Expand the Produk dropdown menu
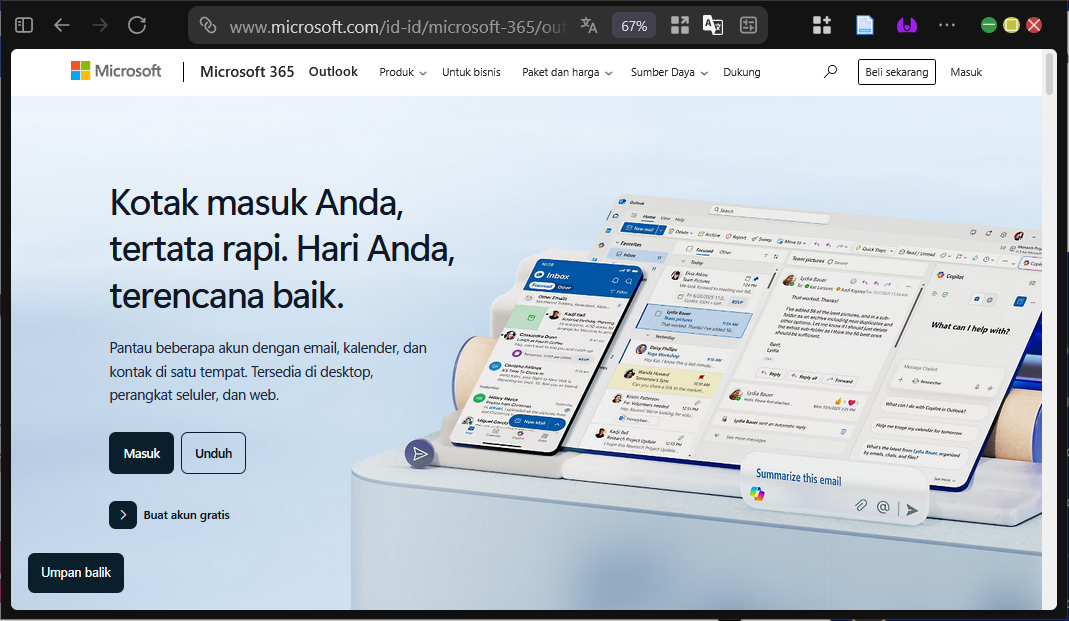The height and width of the screenshot is (621, 1069). coord(403,72)
